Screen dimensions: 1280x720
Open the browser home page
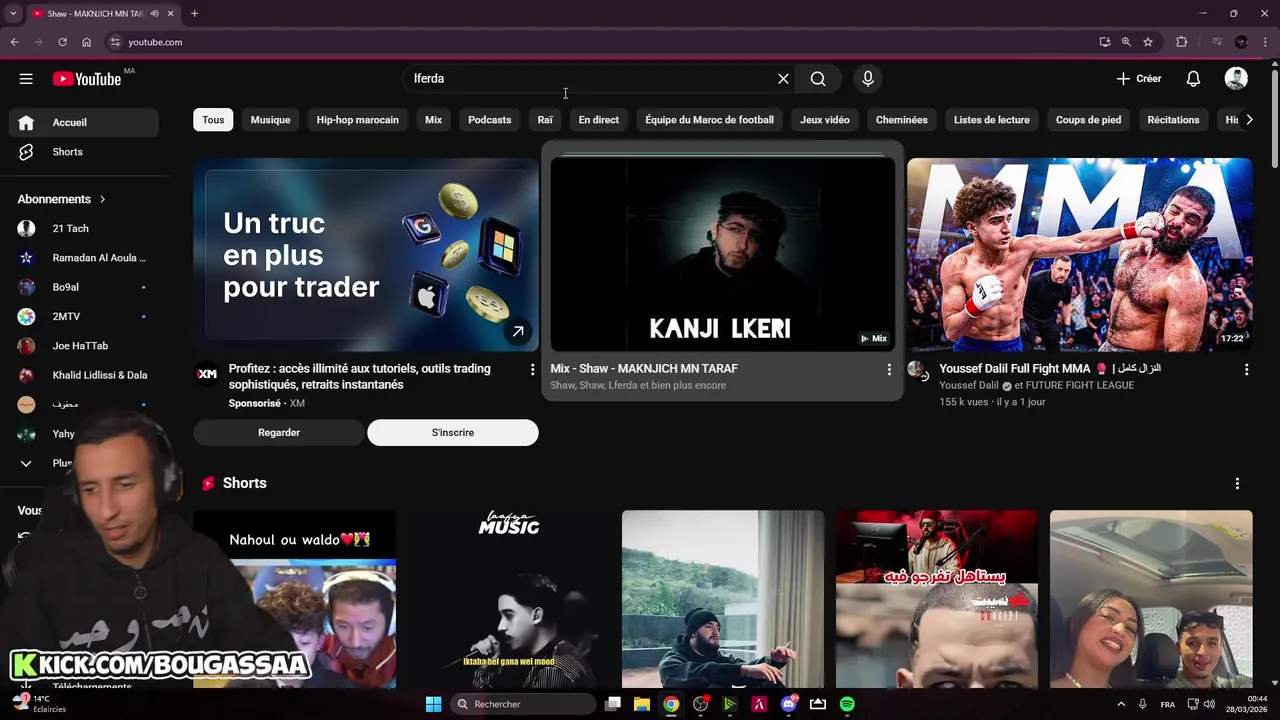point(86,42)
